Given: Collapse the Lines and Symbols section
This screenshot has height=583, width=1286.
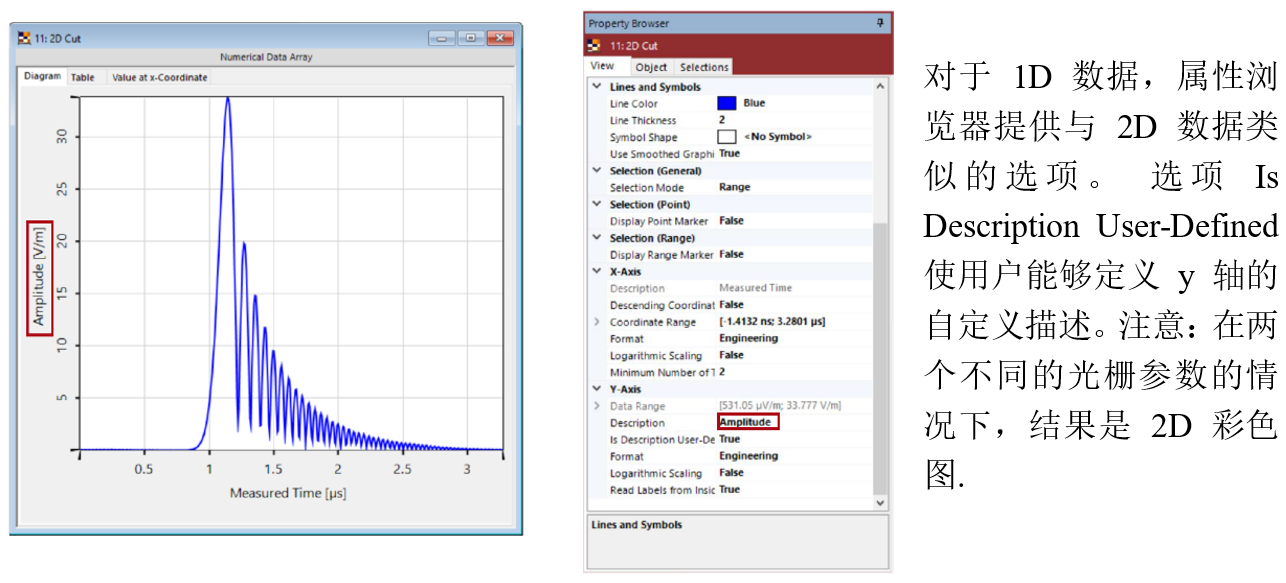Looking at the screenshot, I should [x=598, y=87].
